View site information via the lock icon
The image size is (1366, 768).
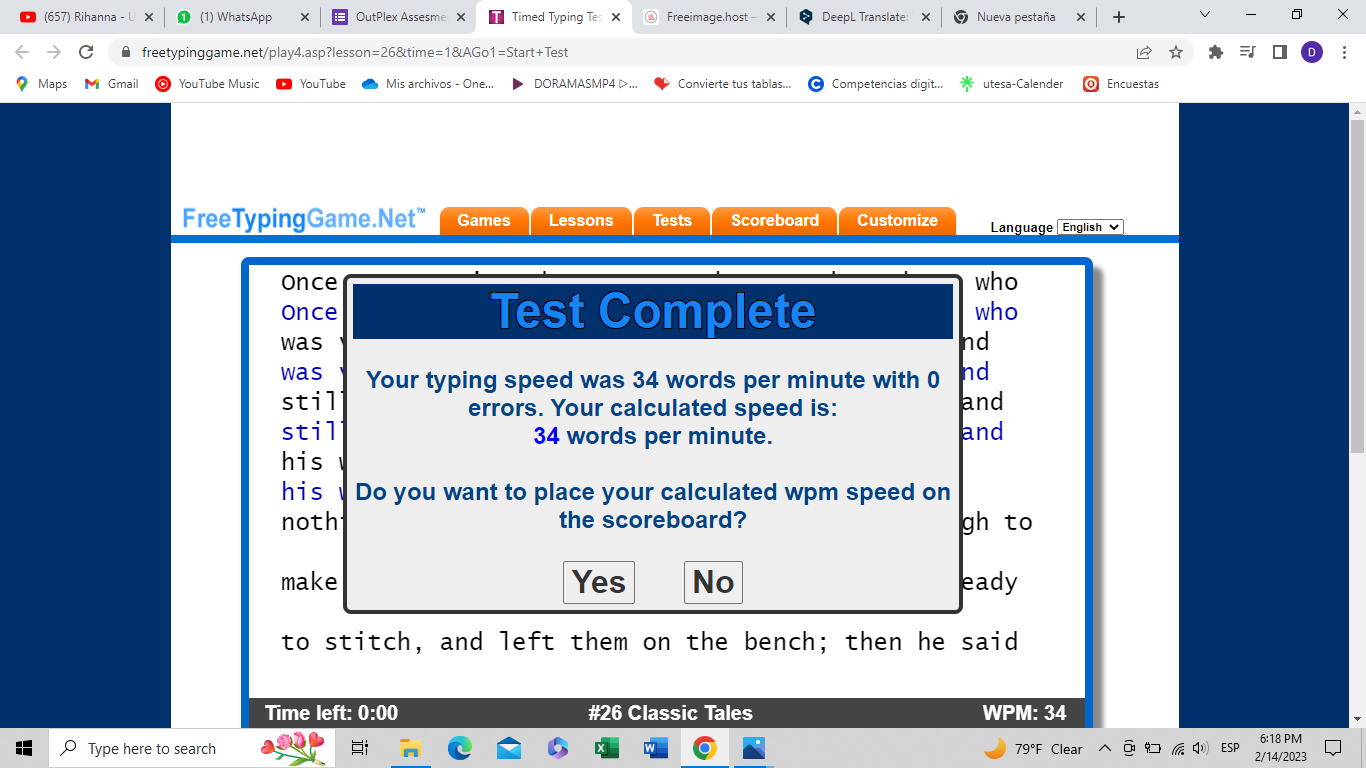(126, 52)
